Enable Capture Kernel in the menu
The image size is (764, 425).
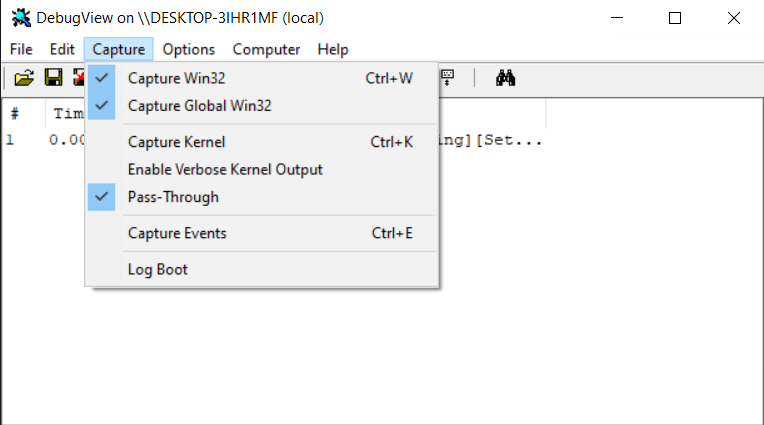pyautogui.click(x=262, y=142)
